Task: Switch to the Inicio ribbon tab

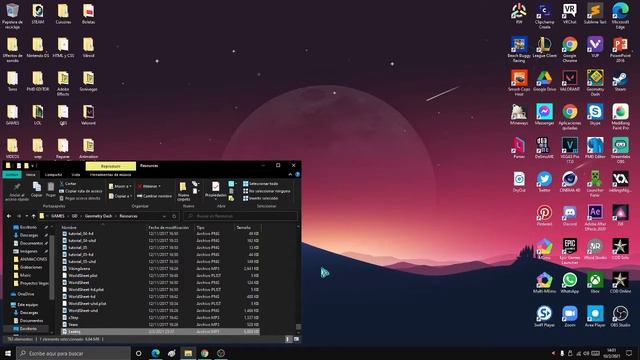Action: (31, 175)
